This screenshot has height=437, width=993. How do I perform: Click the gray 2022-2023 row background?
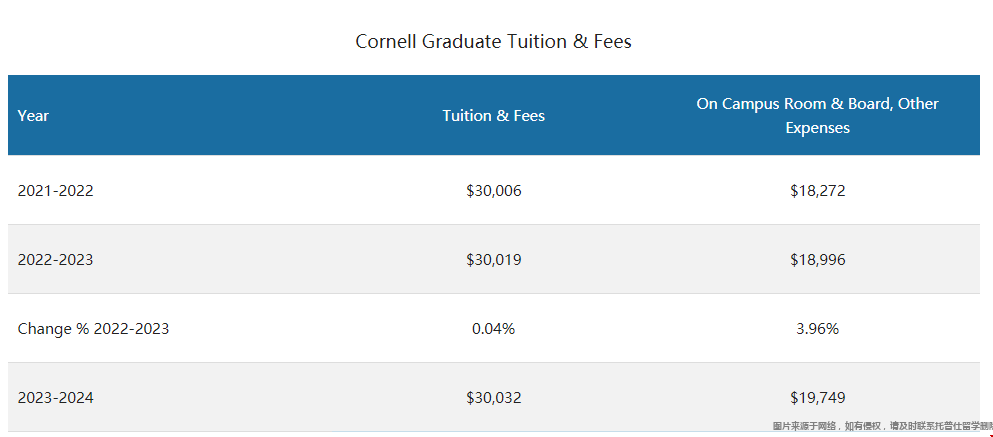493,259
